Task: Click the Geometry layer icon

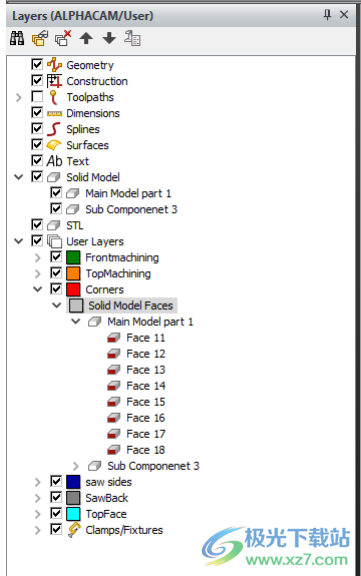Action: pos(54,65)
